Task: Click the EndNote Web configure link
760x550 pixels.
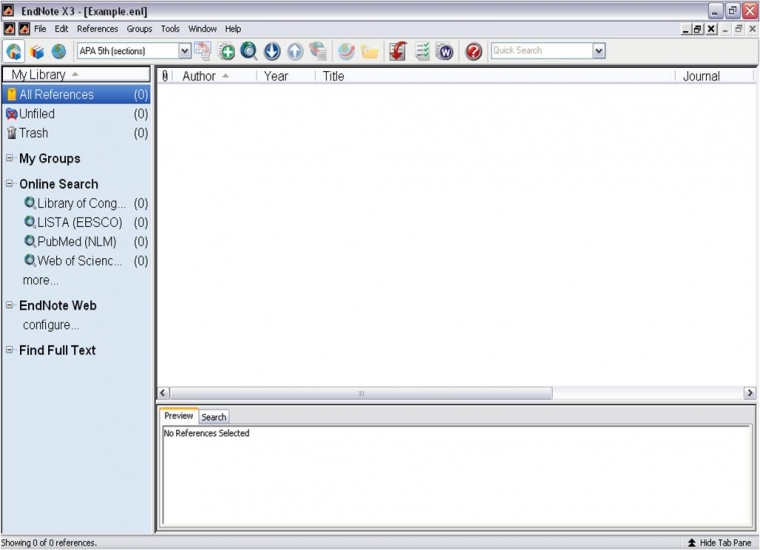Action: (51, 325)
